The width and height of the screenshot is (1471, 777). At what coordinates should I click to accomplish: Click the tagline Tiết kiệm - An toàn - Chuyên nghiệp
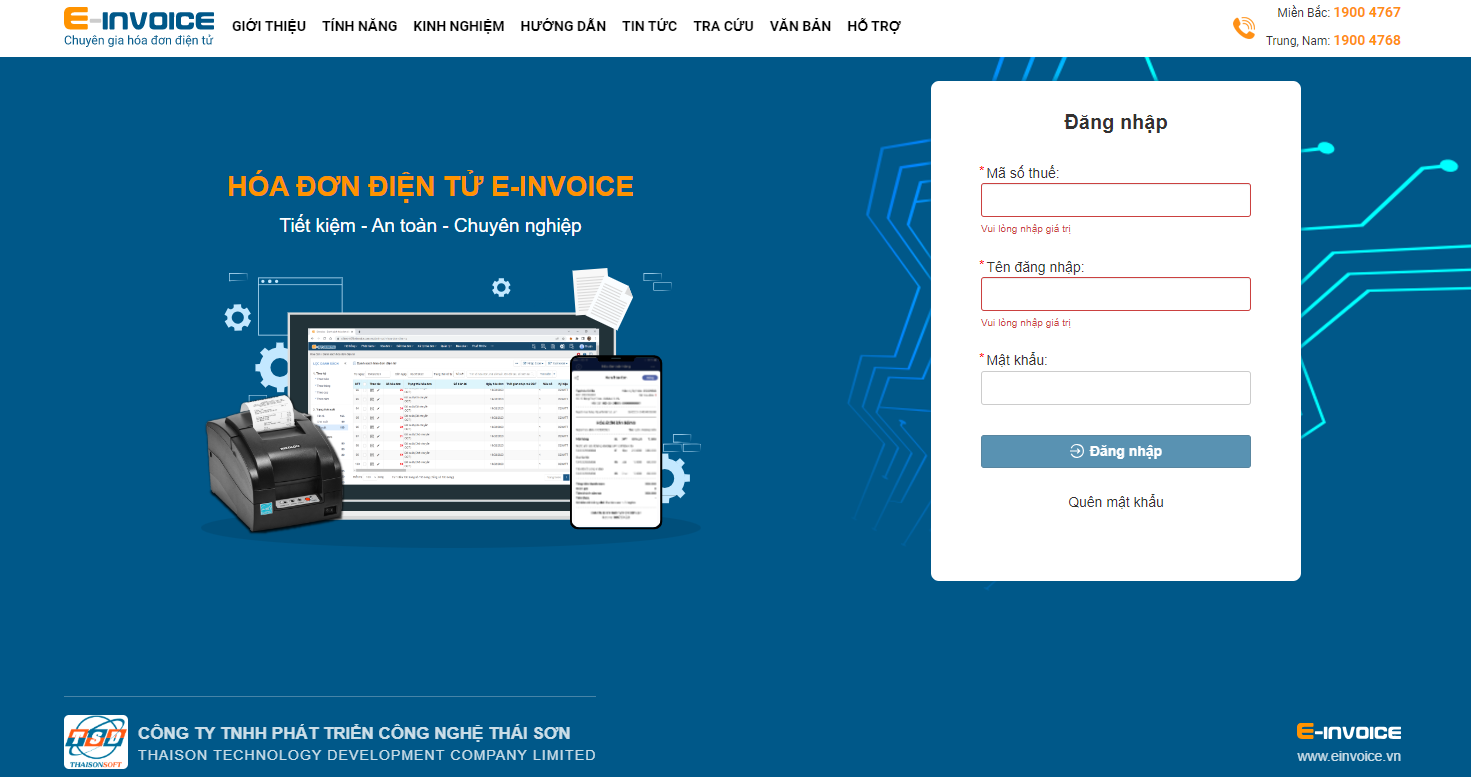pos(431,226)
